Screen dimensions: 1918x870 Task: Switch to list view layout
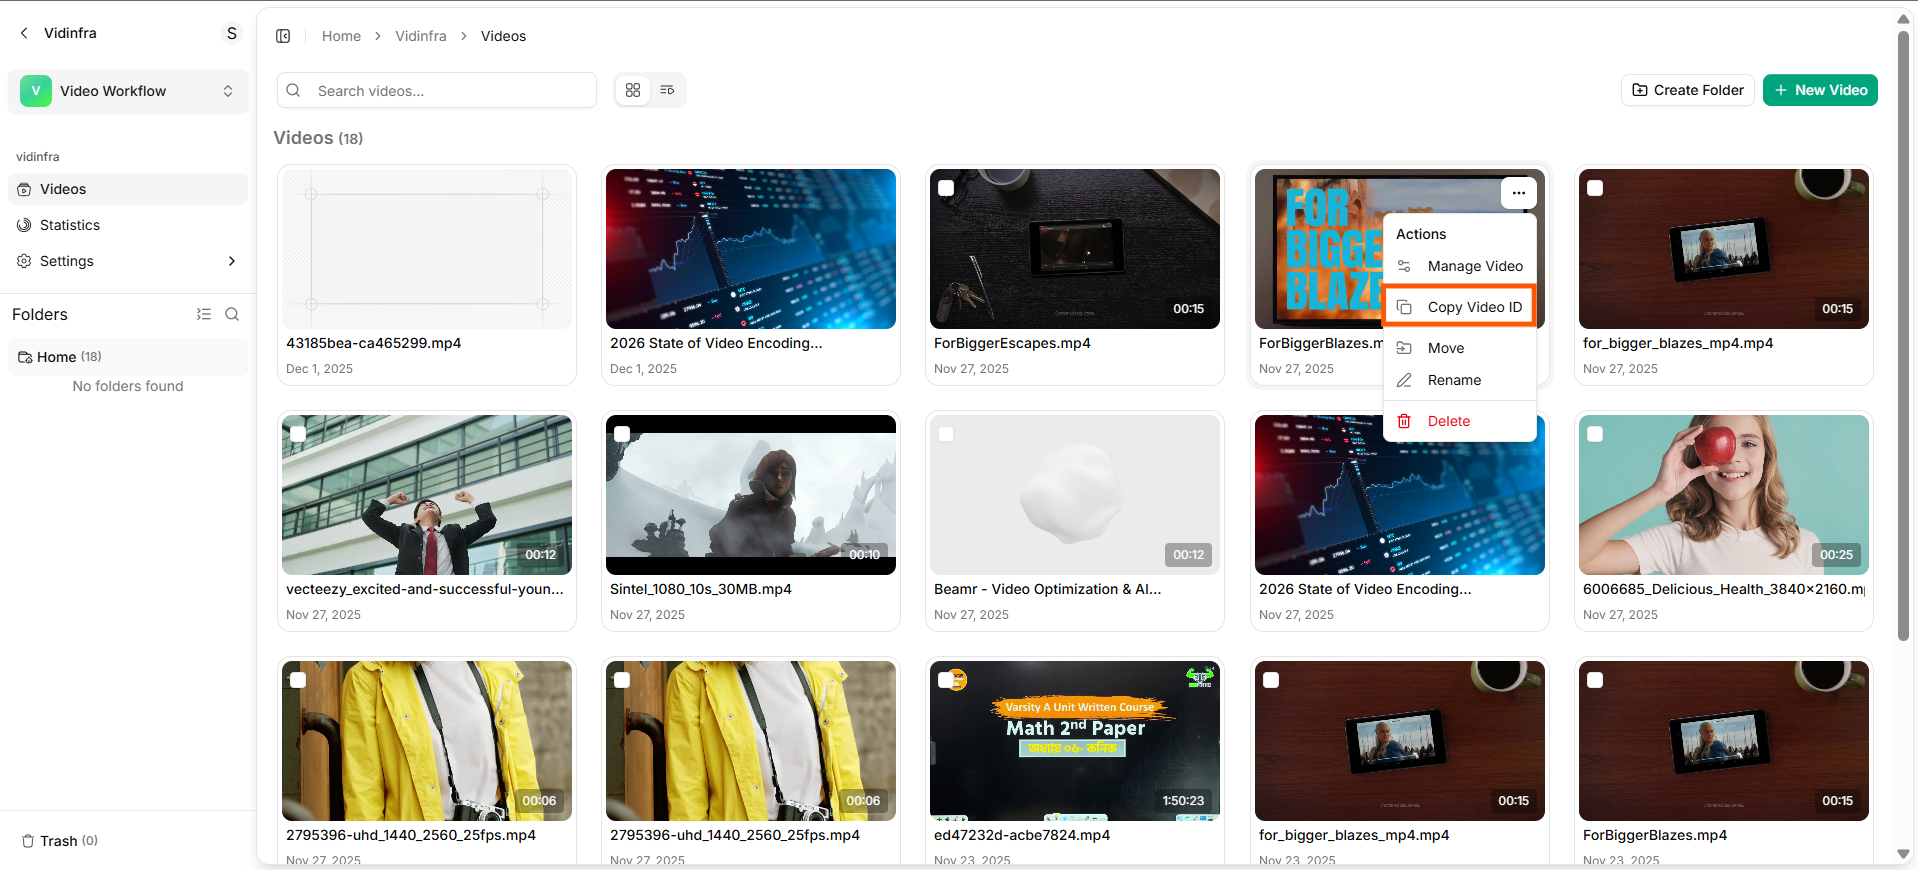coord(667,90)
